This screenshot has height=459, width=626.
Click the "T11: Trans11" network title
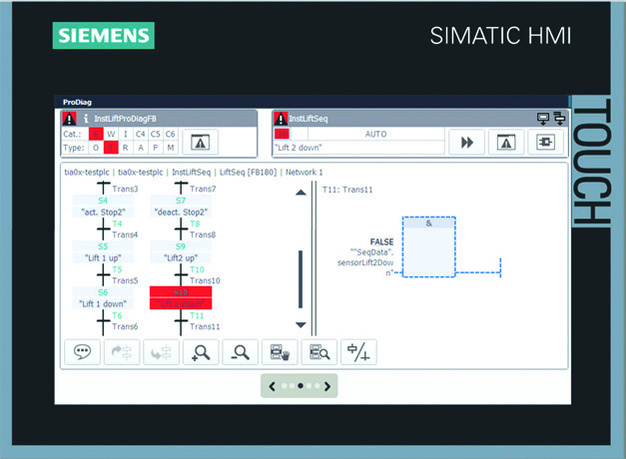[347, 190]
